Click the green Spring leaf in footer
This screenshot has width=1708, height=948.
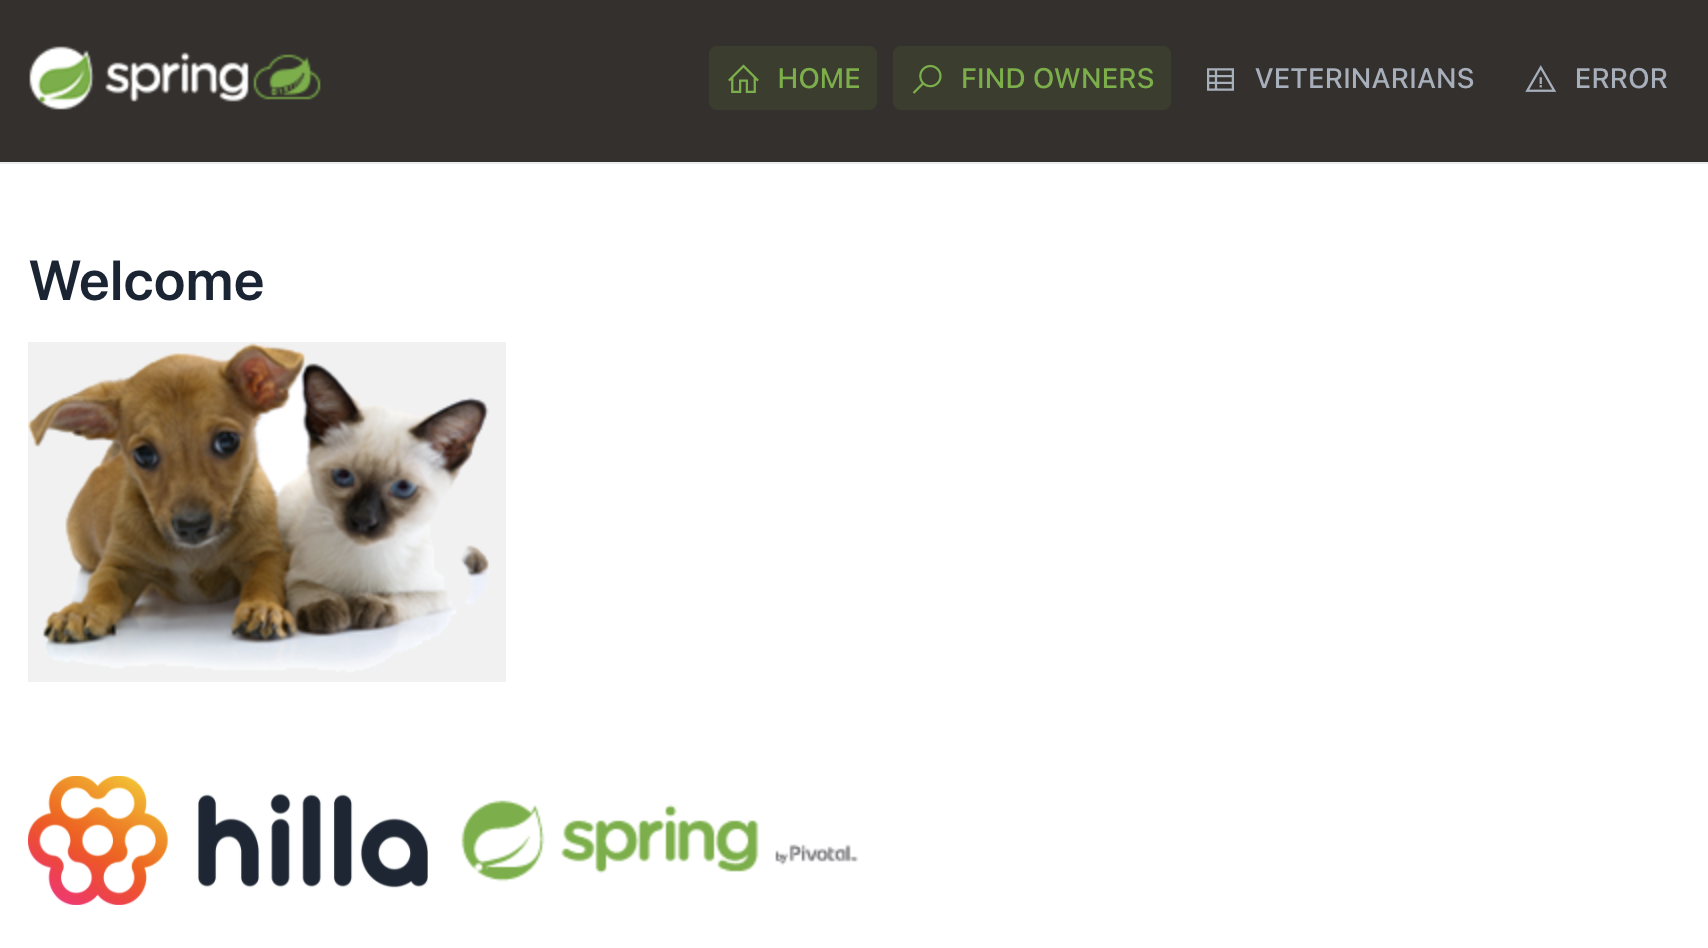pyautogui.click(x=502, y=840)
